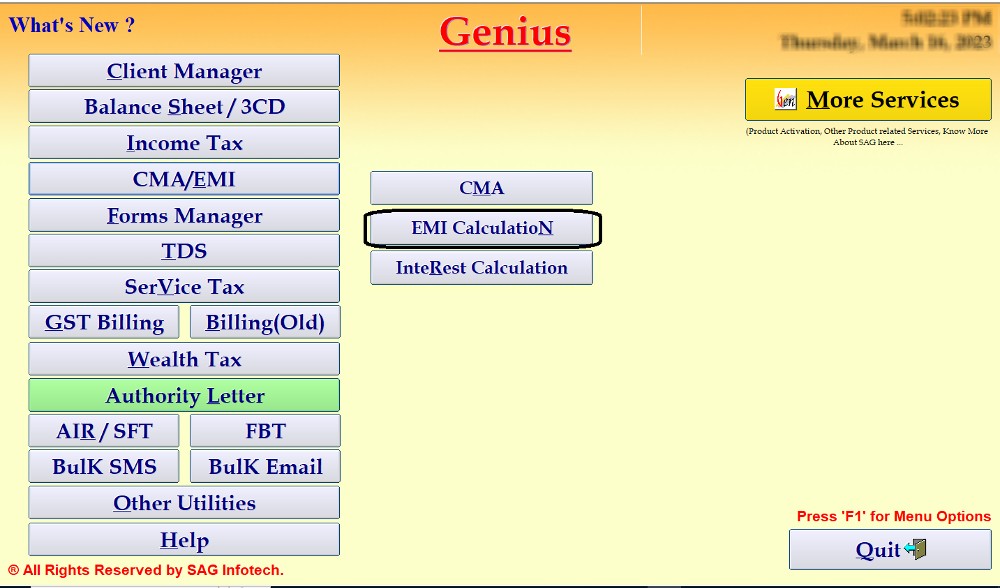Launch BulK SMS utility

104,467
